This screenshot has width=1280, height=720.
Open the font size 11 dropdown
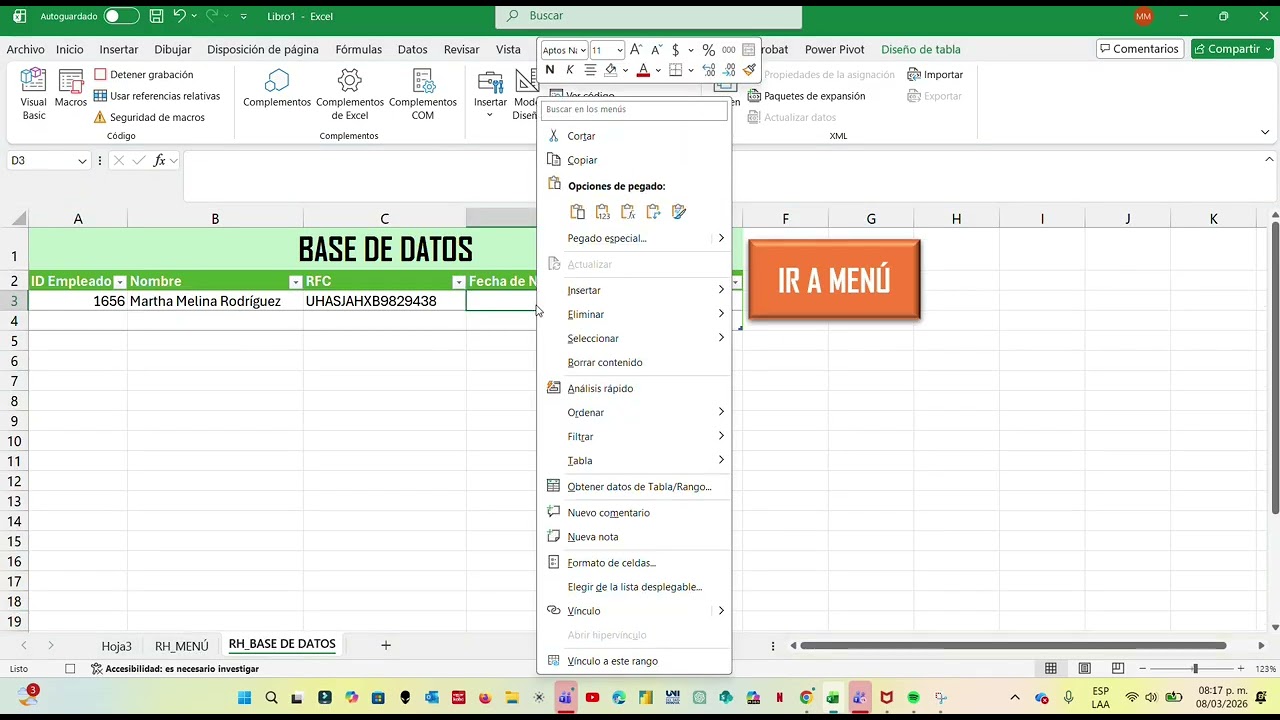[620, 50]
